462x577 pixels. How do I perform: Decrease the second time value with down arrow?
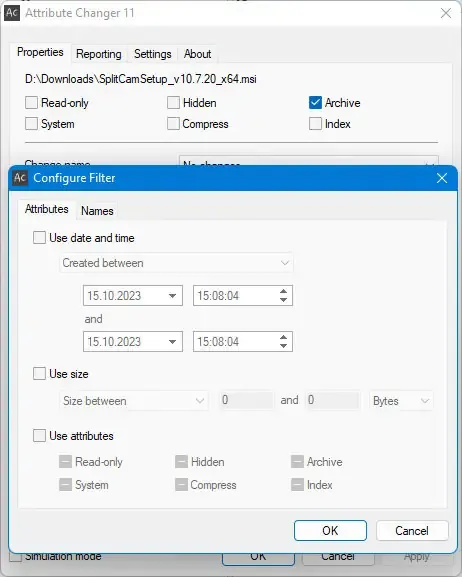coord(283,346)
